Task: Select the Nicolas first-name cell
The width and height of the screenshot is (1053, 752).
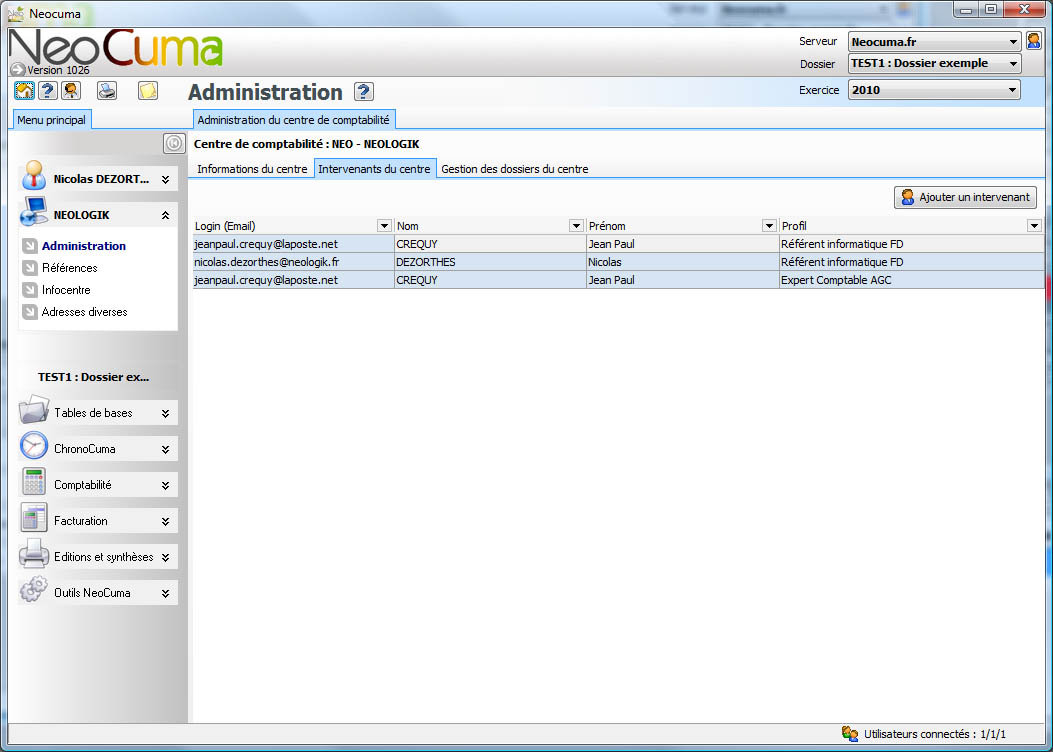Action: click(x=682, y=262)
